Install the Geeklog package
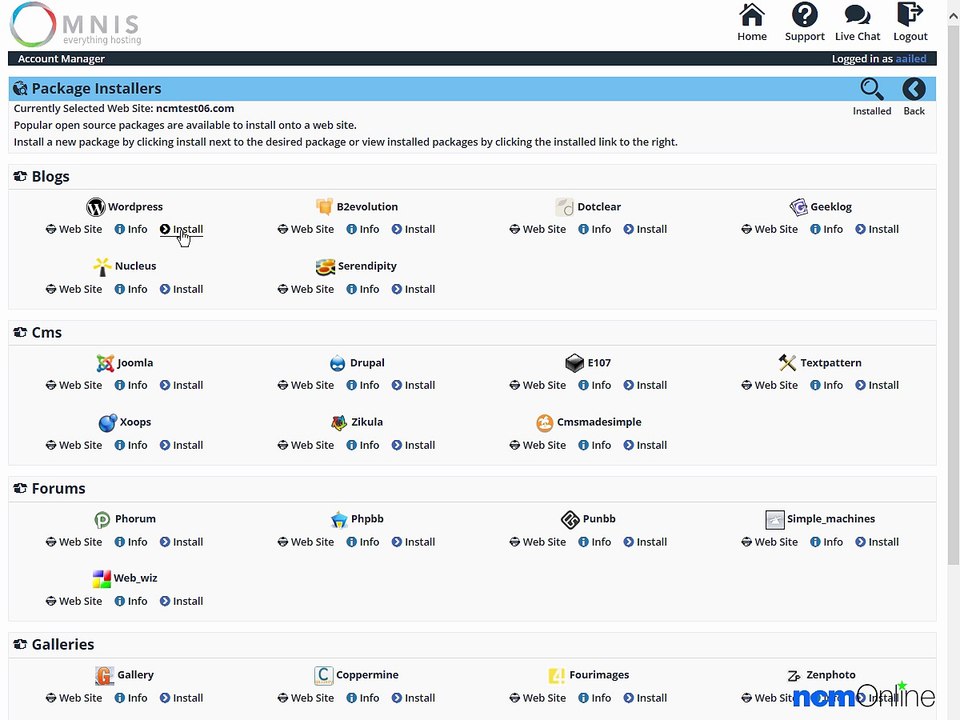 [x=877, y=229]
